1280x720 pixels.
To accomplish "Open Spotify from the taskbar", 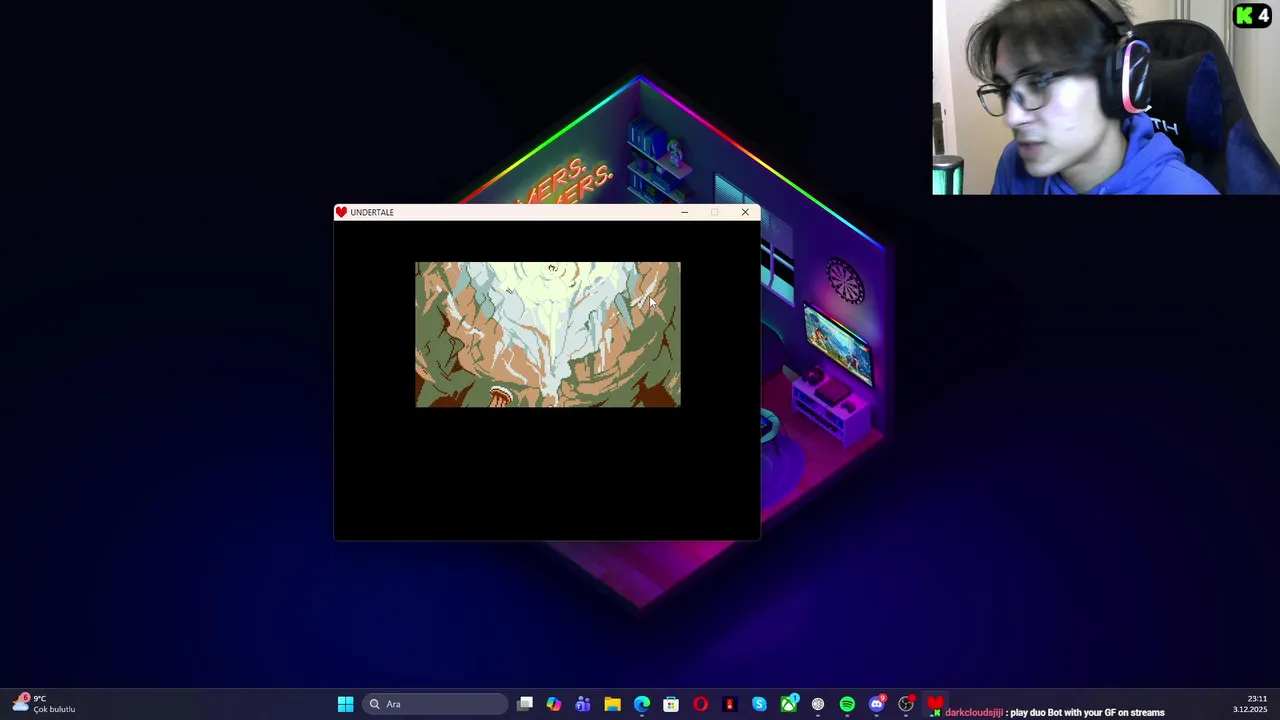I will point(847,704).
